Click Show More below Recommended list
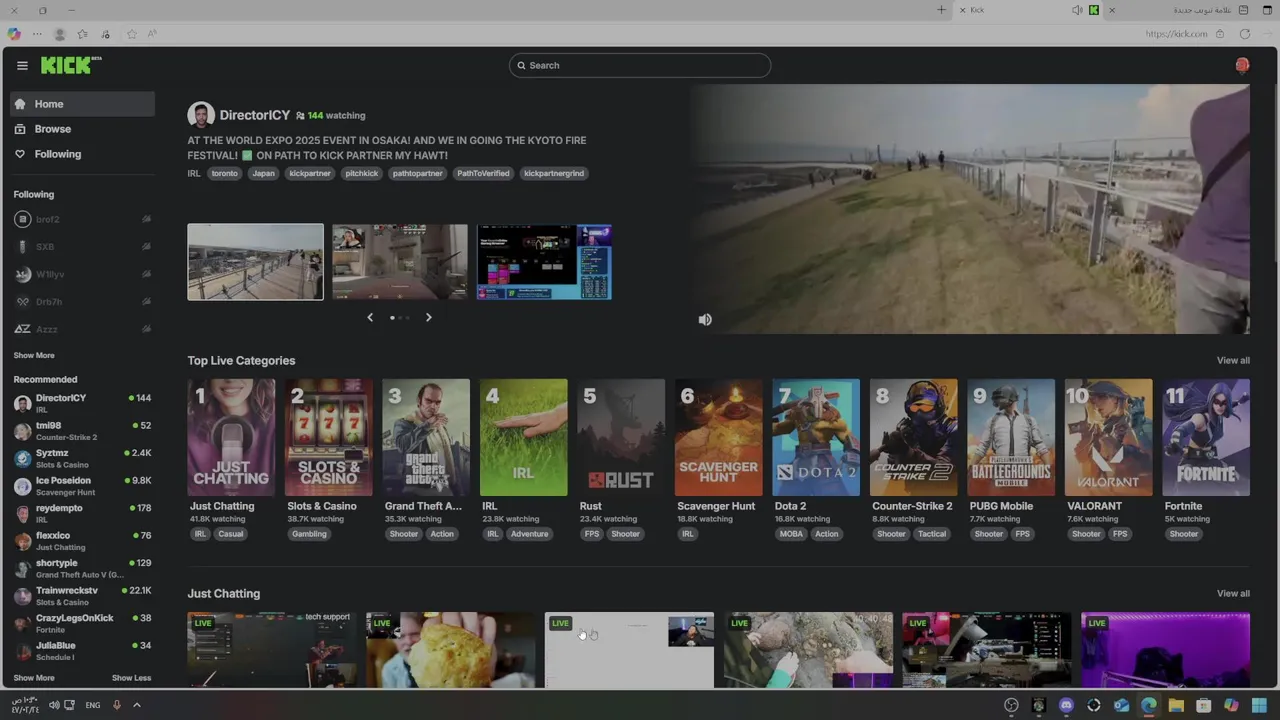The height and width of the screenshot is (720, 1280). click(x=34, y=678)
